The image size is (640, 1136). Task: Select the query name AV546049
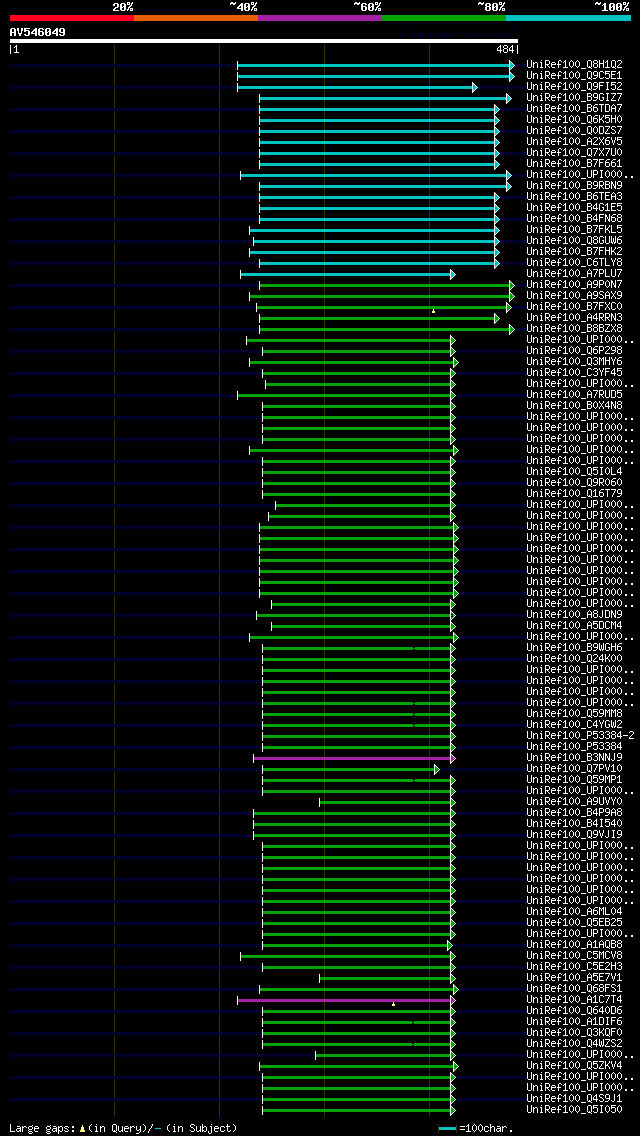coord(38,32)
